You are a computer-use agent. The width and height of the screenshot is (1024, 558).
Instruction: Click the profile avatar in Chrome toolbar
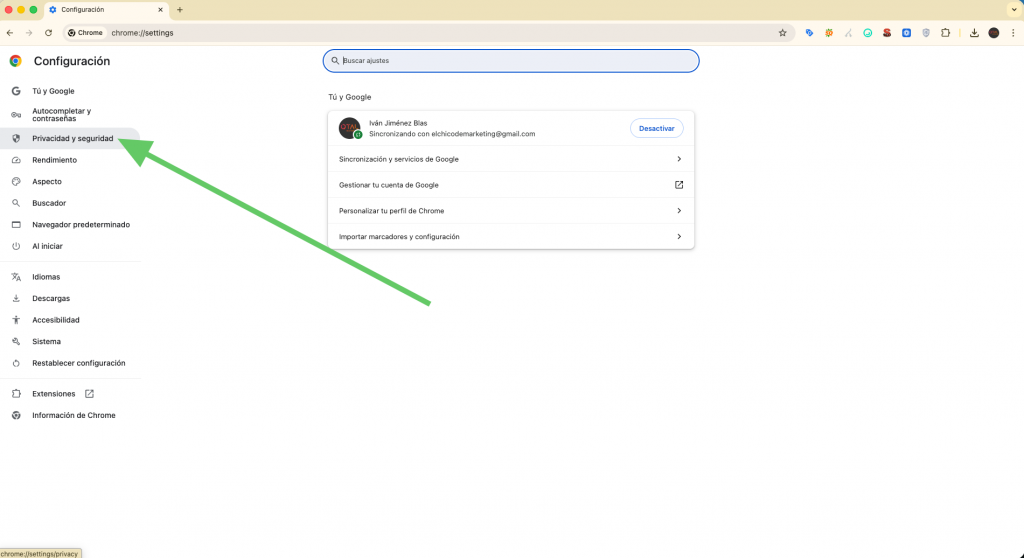tap(993, 33)
